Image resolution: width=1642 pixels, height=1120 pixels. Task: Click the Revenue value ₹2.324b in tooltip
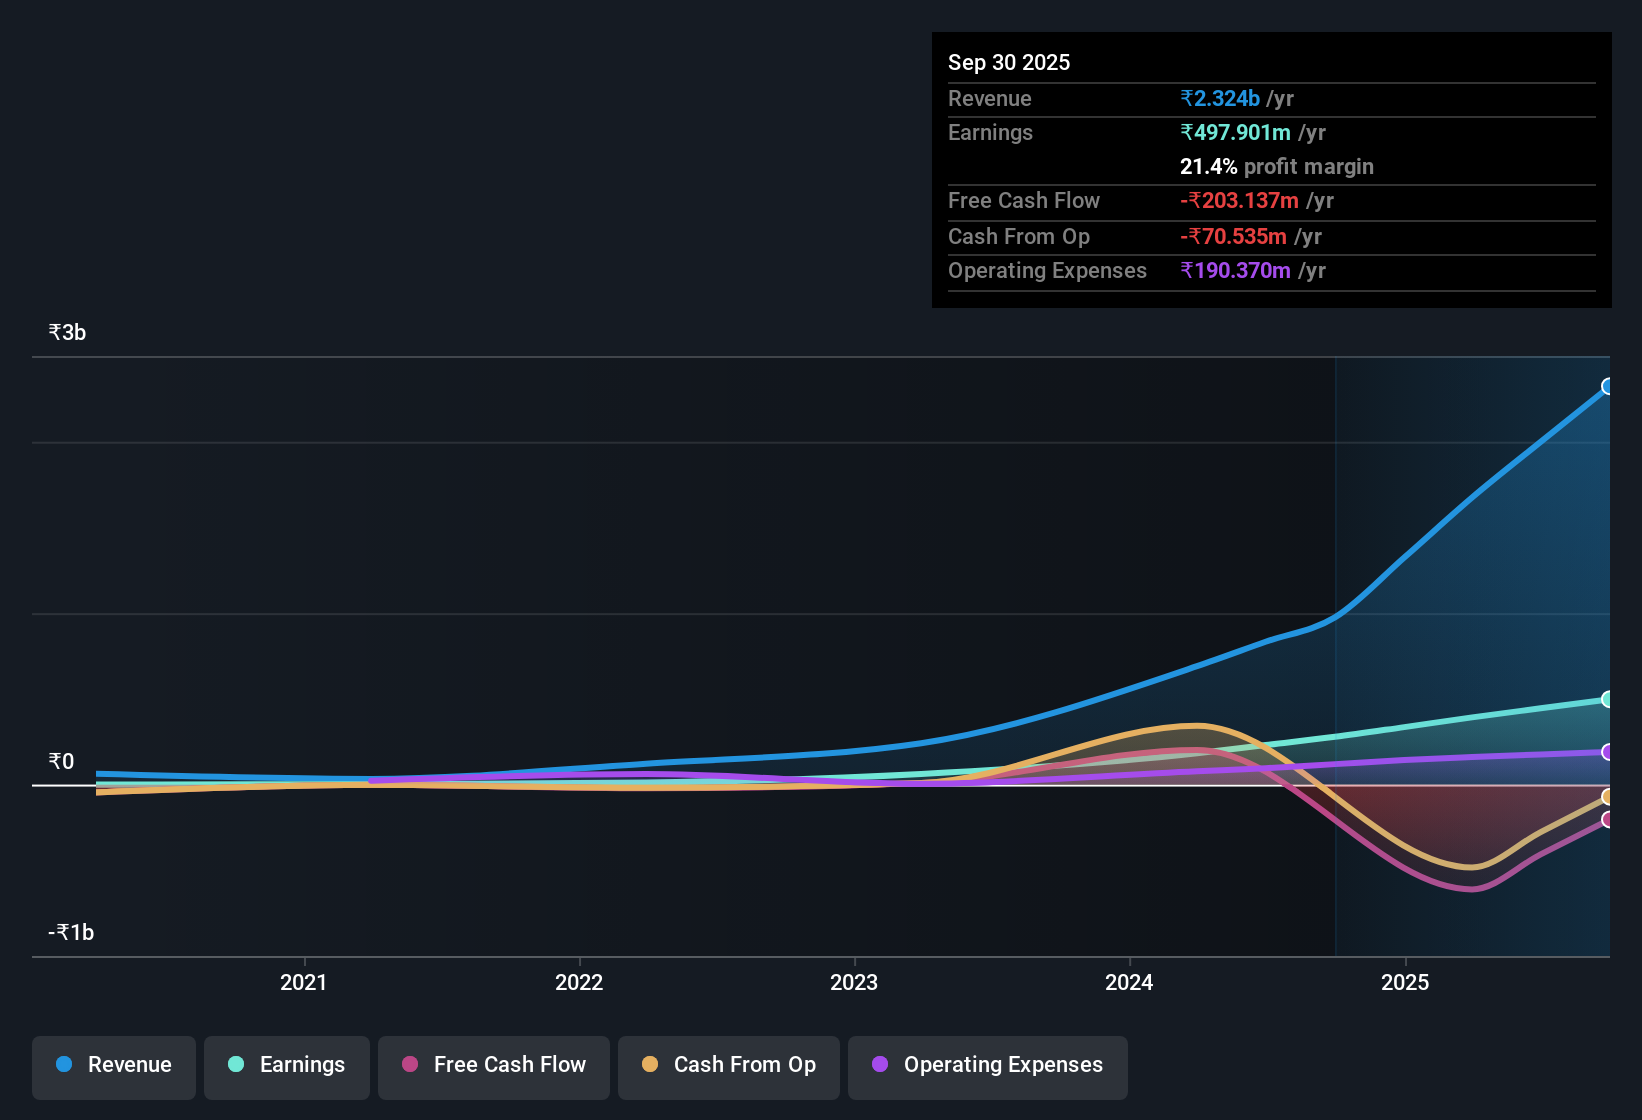[1219, 98]
